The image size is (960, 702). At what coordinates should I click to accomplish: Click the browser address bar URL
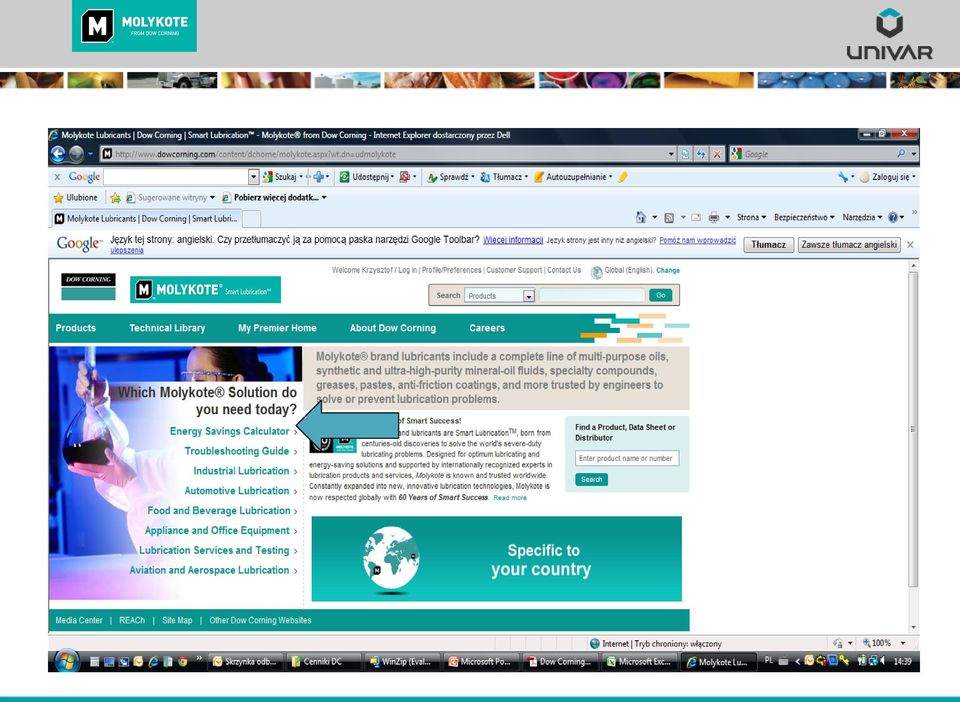tap(255, 154)
